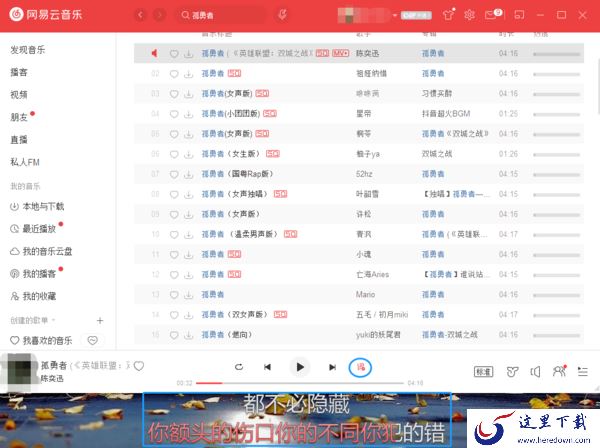
Task: Like 孤勇者（意向） with heart icon
Action: 174,335
